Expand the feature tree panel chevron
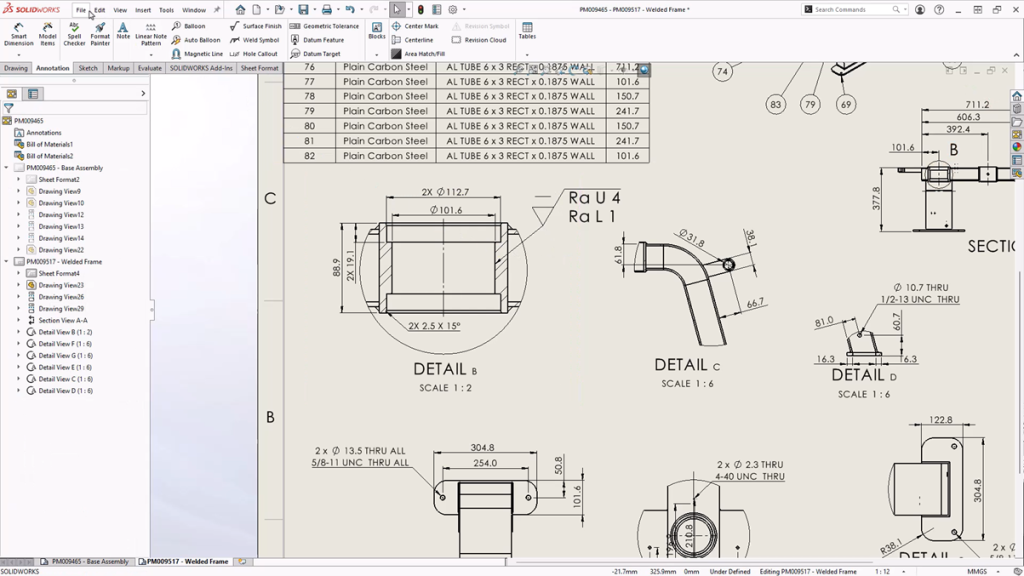The height and width of the screenshot is (576, 1024). click(x=143, y=93)
